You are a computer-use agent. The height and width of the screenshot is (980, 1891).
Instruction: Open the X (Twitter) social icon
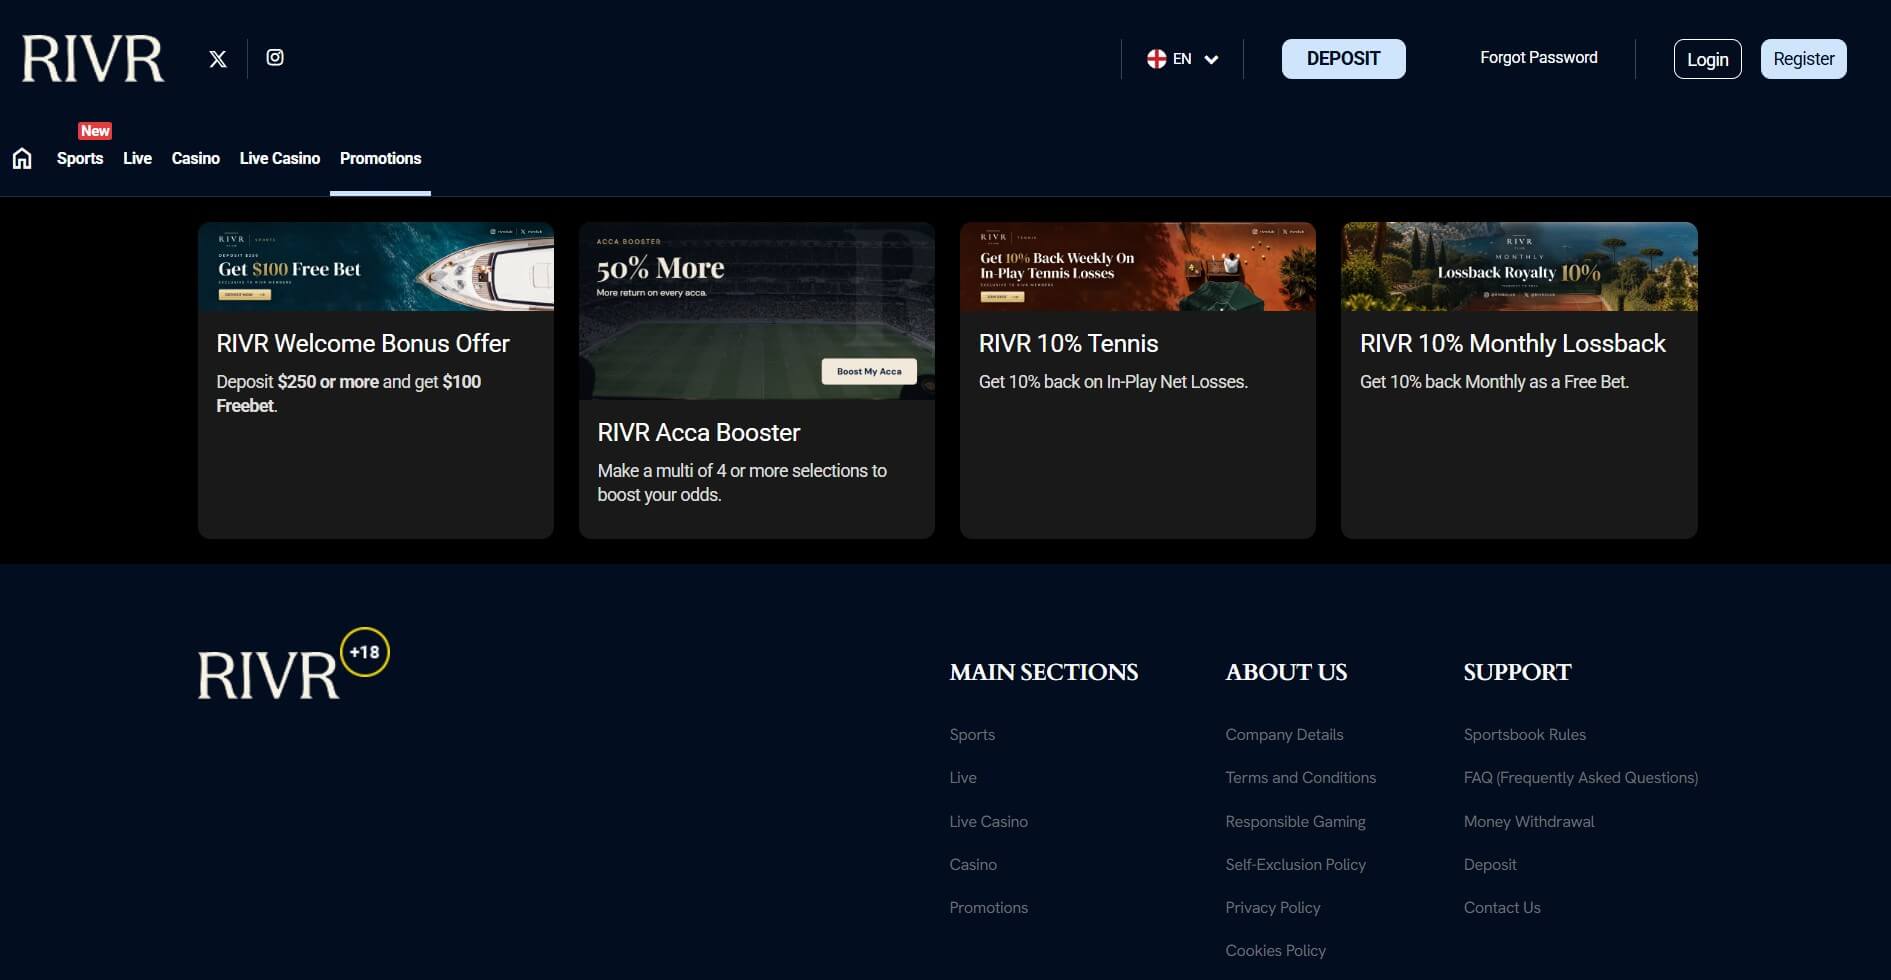tap(218, 59)
